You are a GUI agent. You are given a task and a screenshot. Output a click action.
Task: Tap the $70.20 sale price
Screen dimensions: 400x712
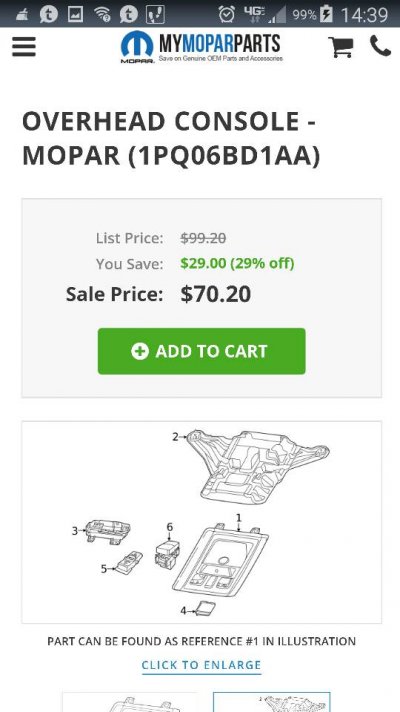point(216,294)
